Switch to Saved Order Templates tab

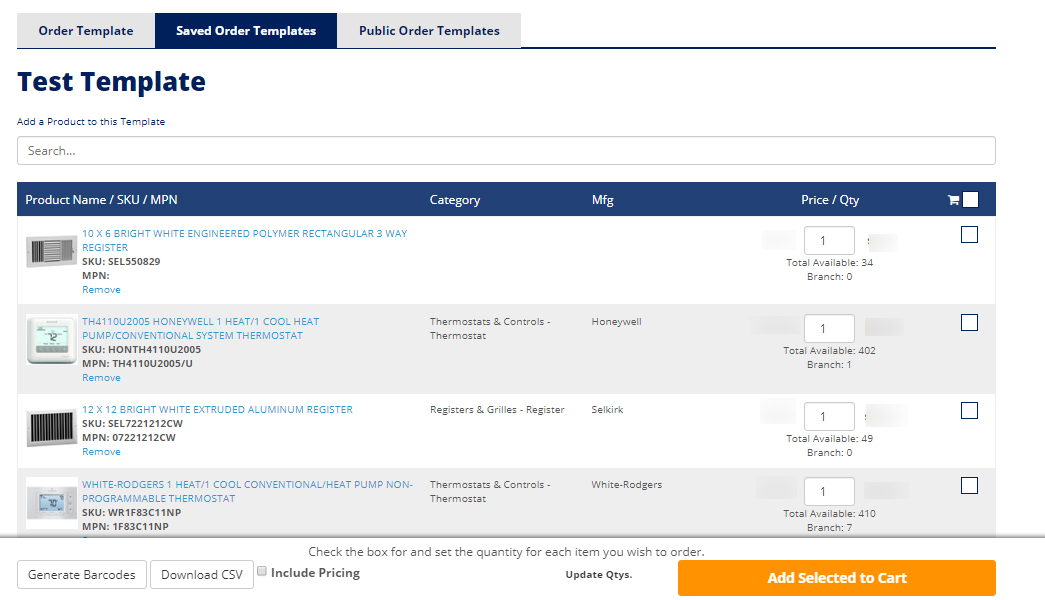[246, 31]
